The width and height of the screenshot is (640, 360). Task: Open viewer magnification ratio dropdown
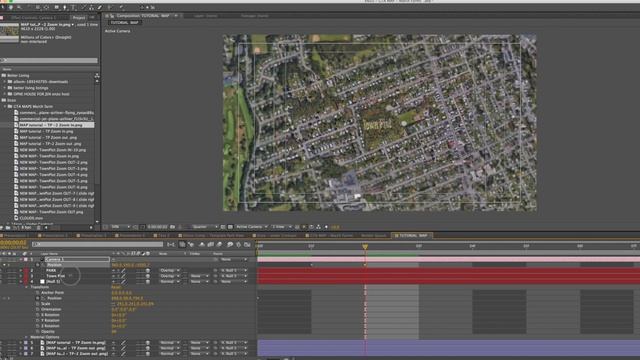point(120,227)
